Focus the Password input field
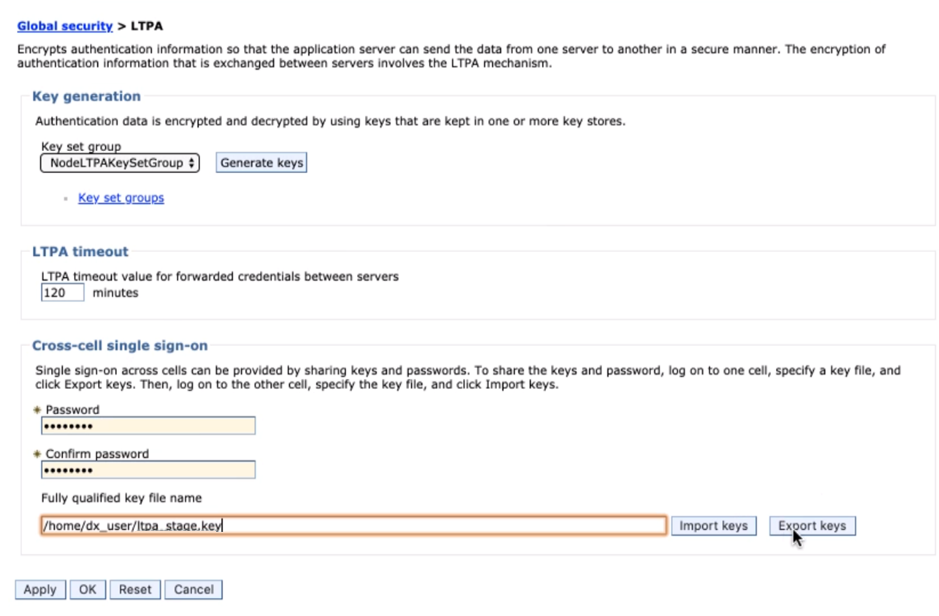The image size is (939, 616). [x=148, y=426]
